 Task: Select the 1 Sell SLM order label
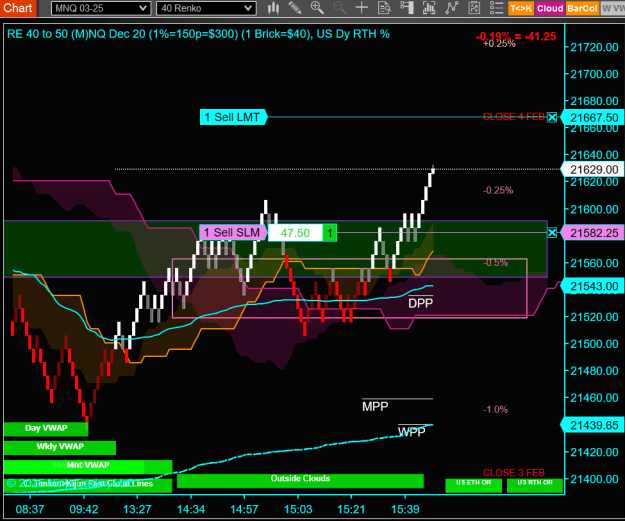(x=233, y=232)
